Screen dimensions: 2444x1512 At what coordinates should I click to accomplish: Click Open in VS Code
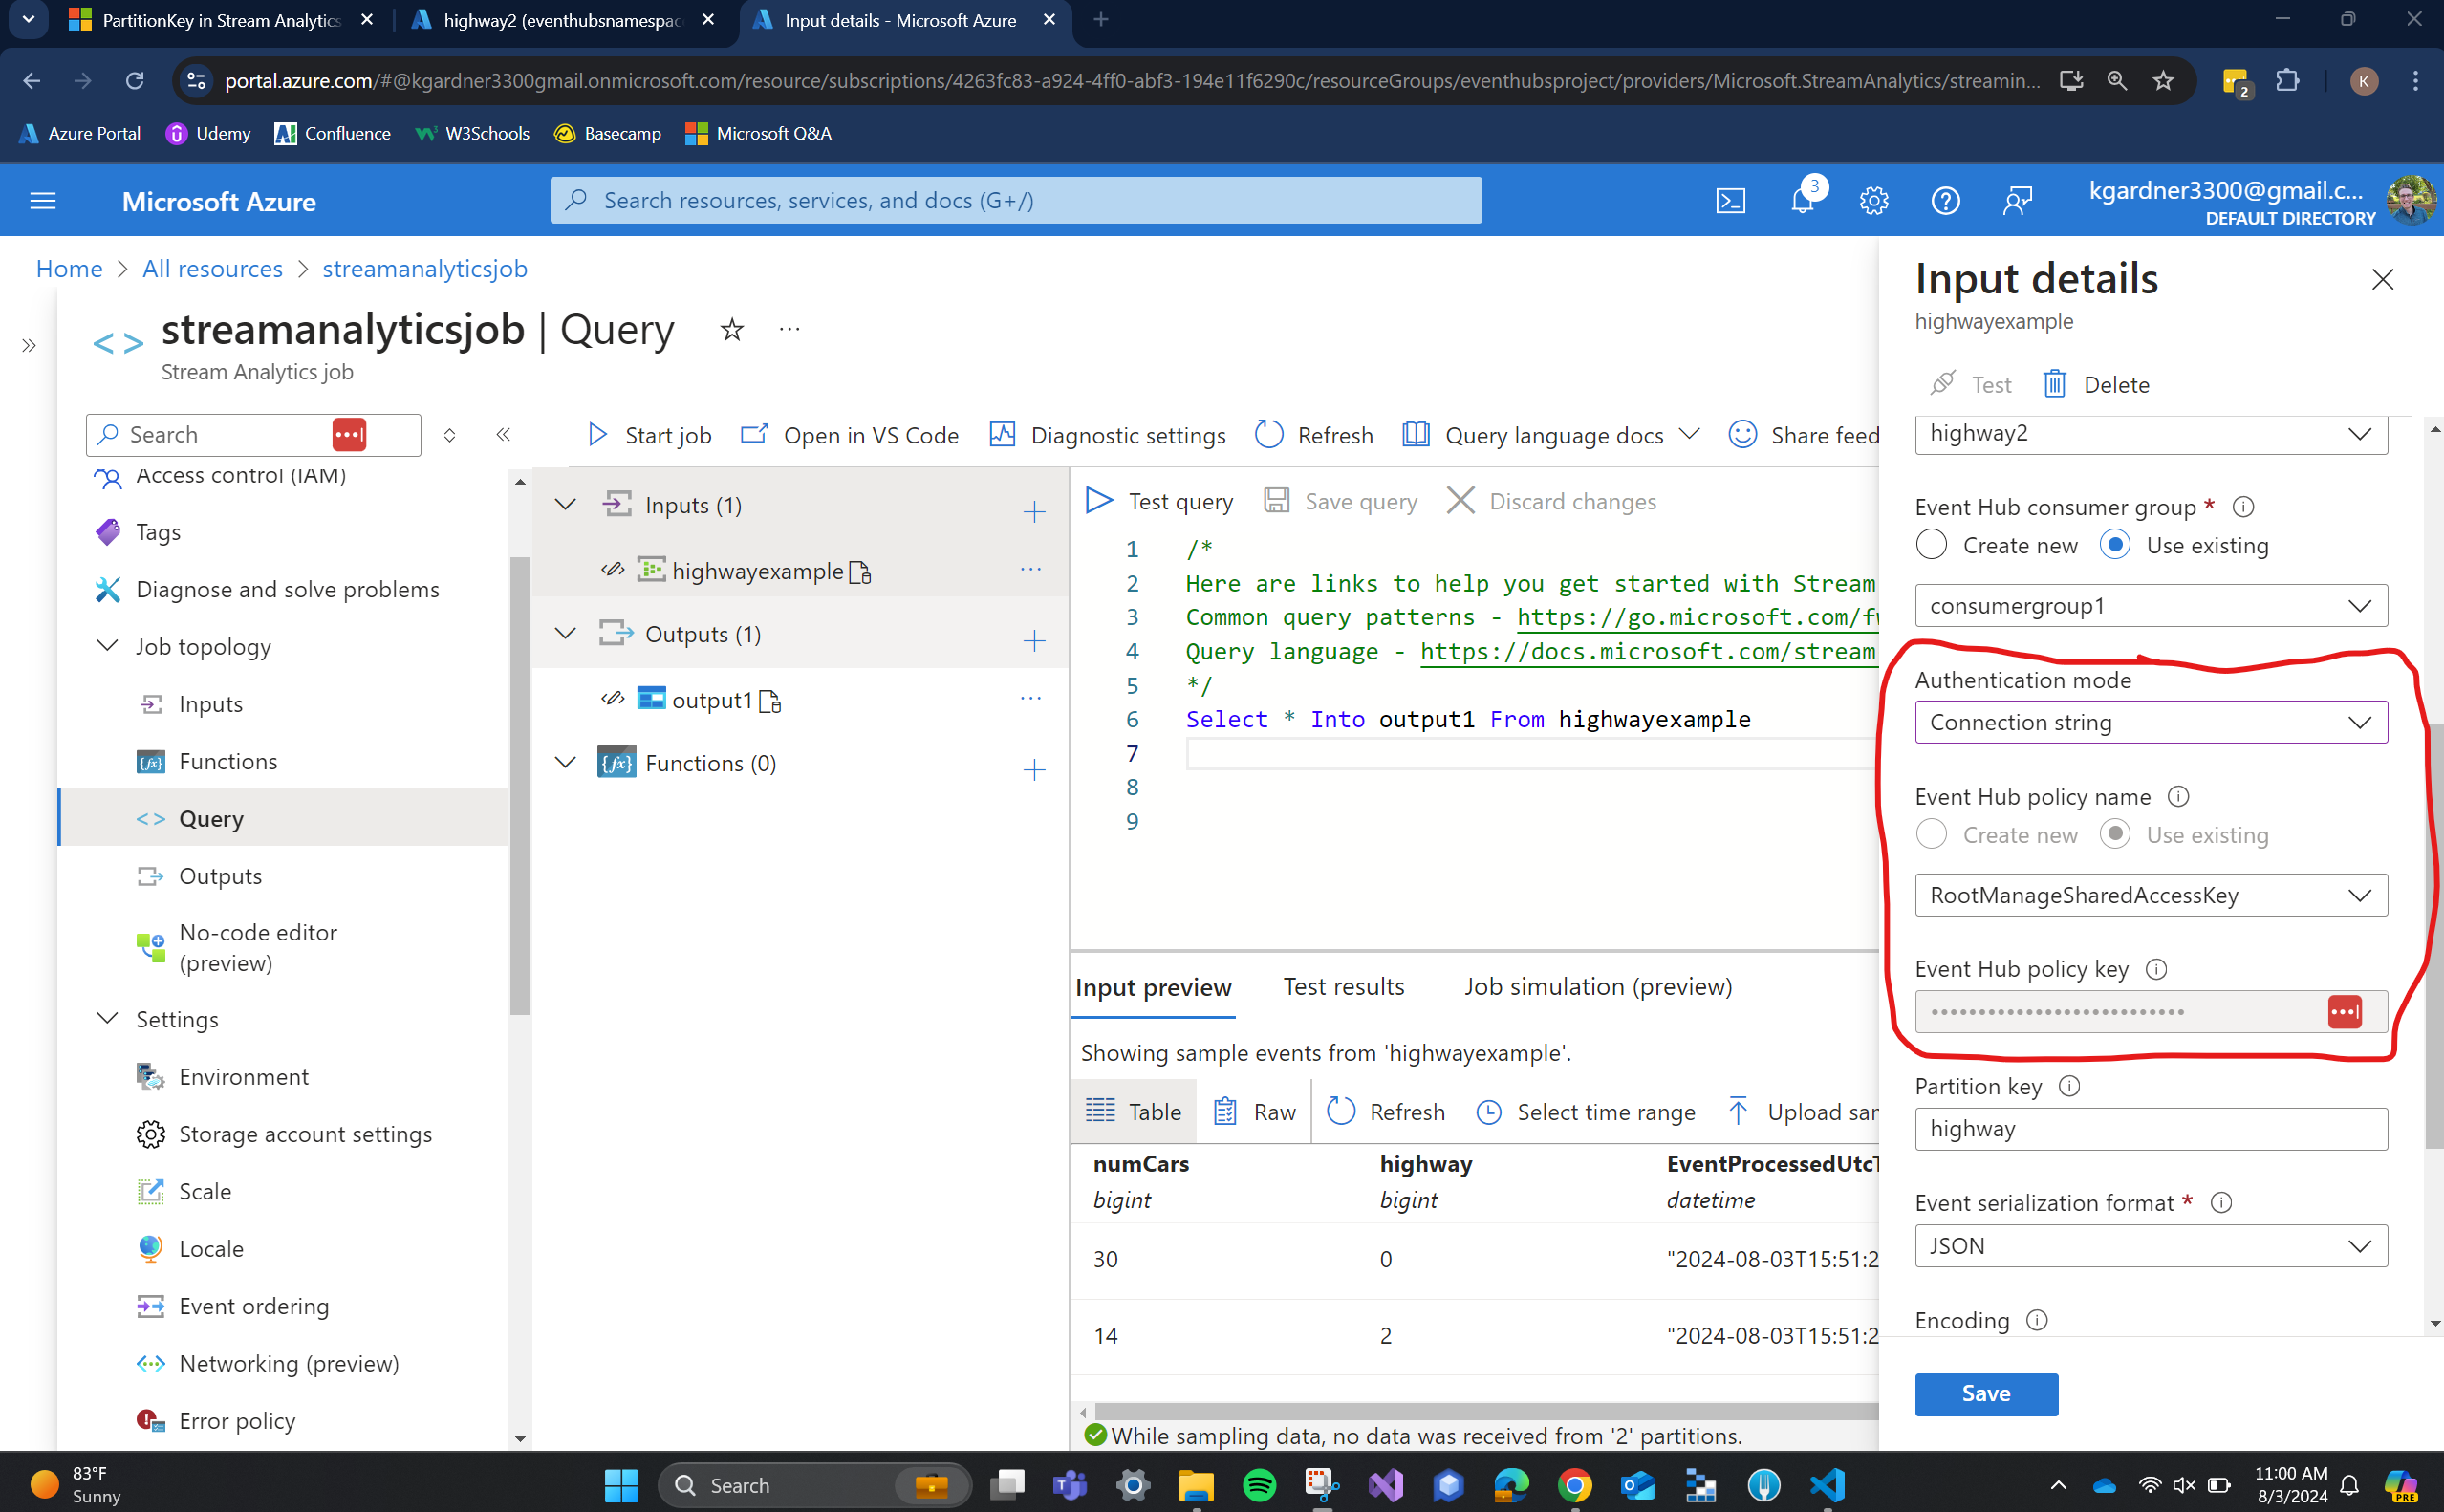pos(850,435)
